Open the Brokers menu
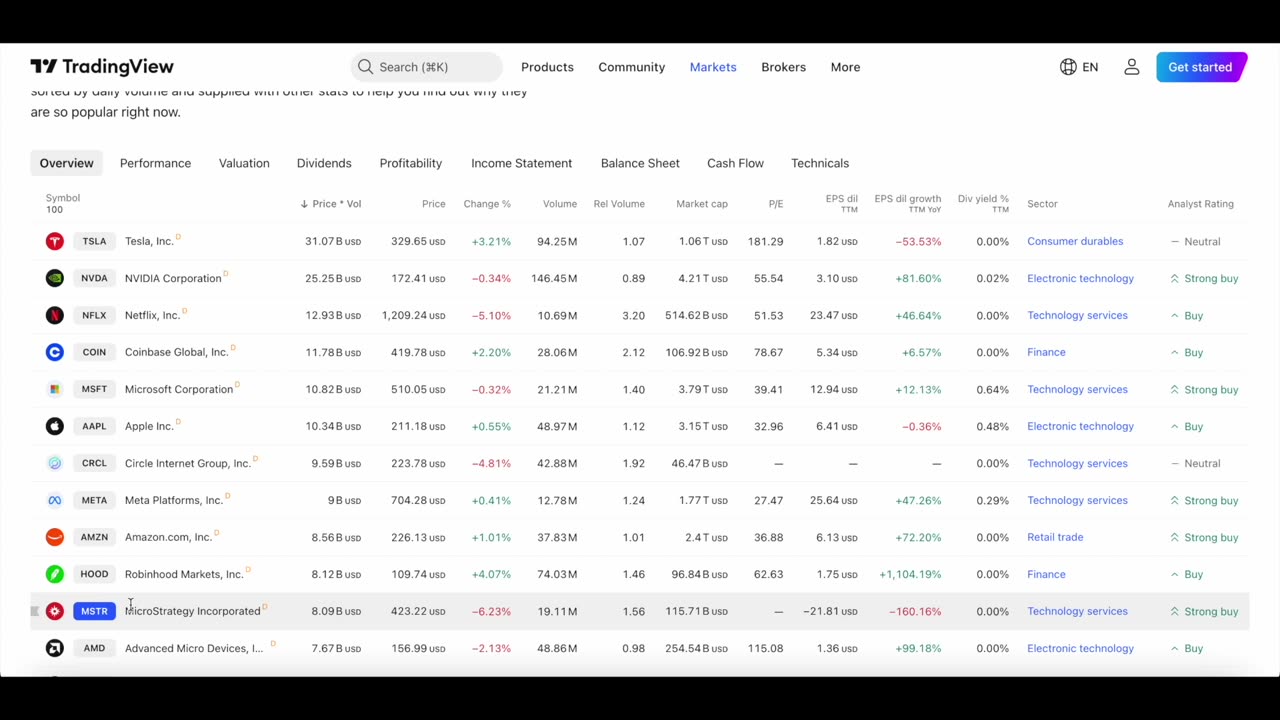 pos(783,67)
